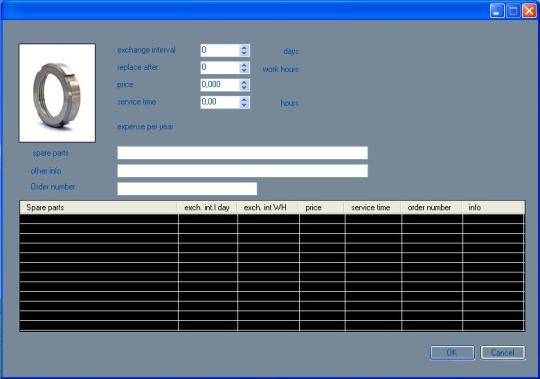
Task: Decrease the exchange interval value
Action: (x=244, y=53)
